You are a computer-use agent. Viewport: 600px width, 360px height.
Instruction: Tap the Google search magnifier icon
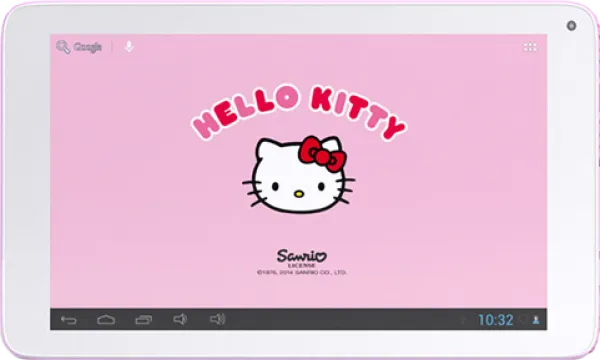tap(63, 47)
